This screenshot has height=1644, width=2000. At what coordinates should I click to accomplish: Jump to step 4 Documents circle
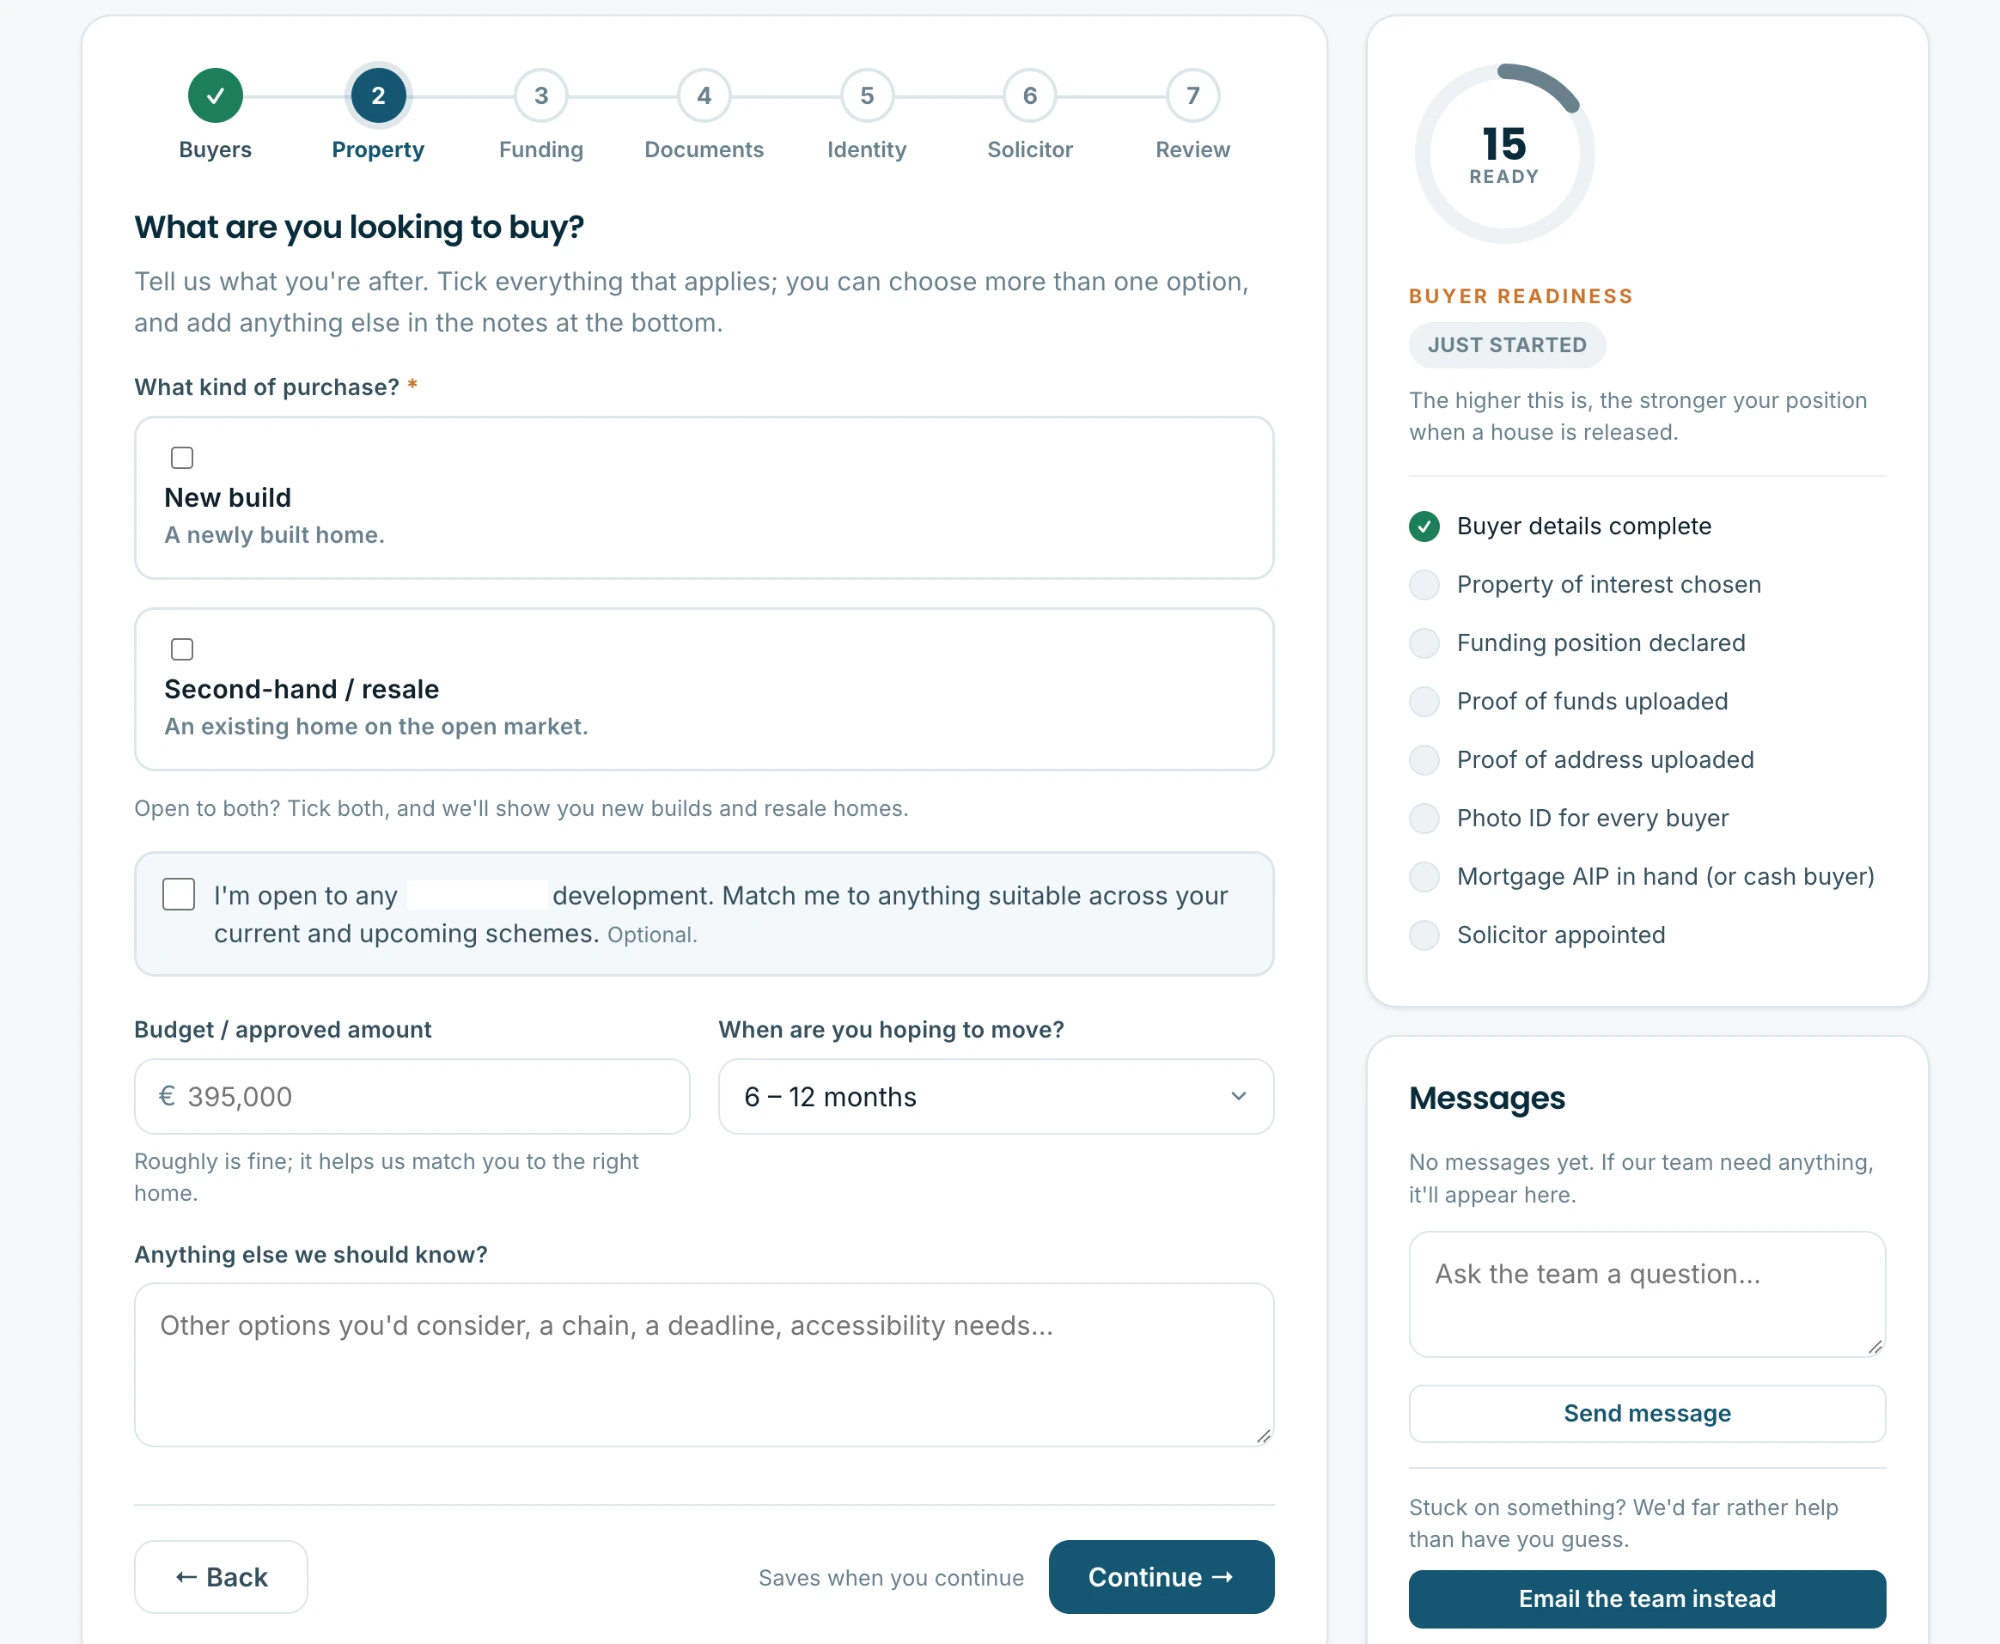click(704, 96)
